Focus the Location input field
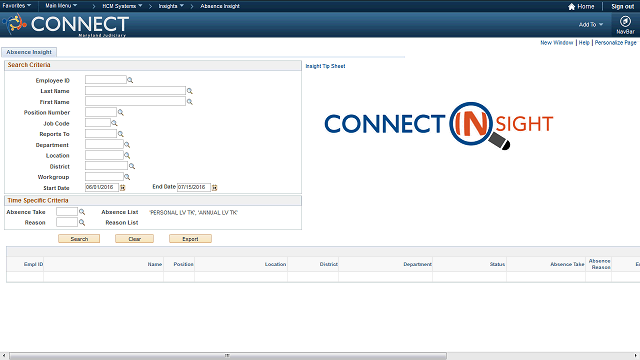Viewport: 640px width, 360px height. (x=104, y=155)
